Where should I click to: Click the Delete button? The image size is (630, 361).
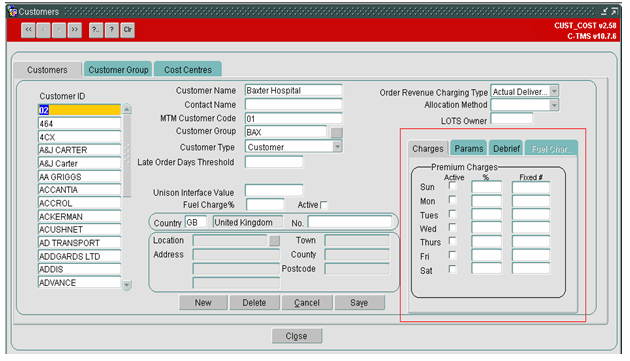(254, 302)
